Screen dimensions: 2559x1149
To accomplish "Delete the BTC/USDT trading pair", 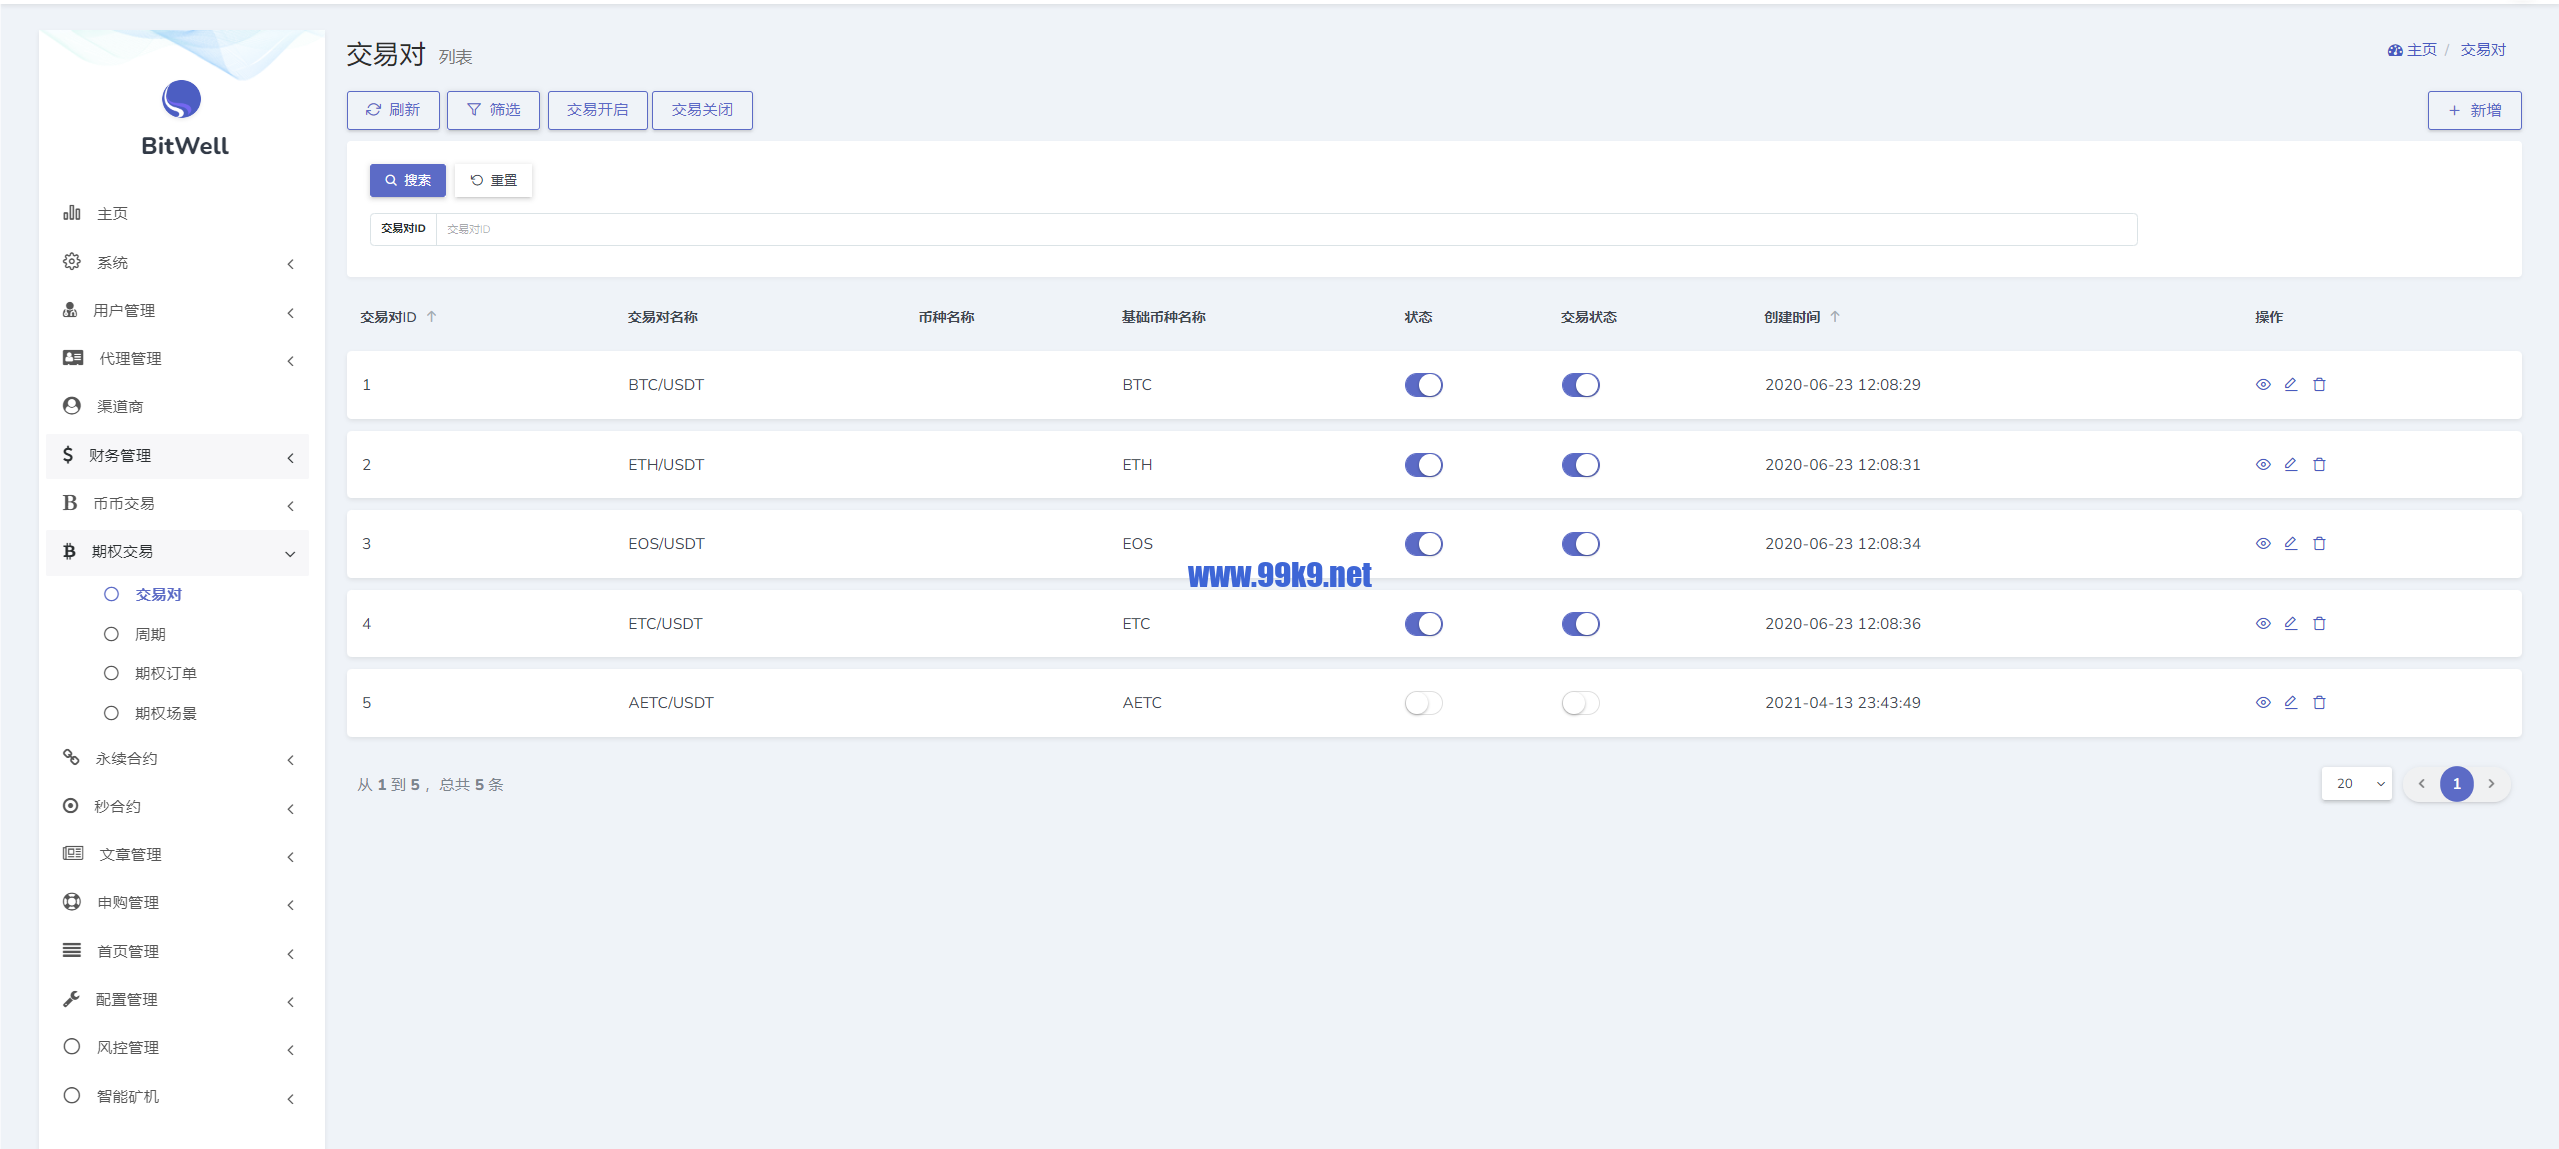I will (2319, 385).
